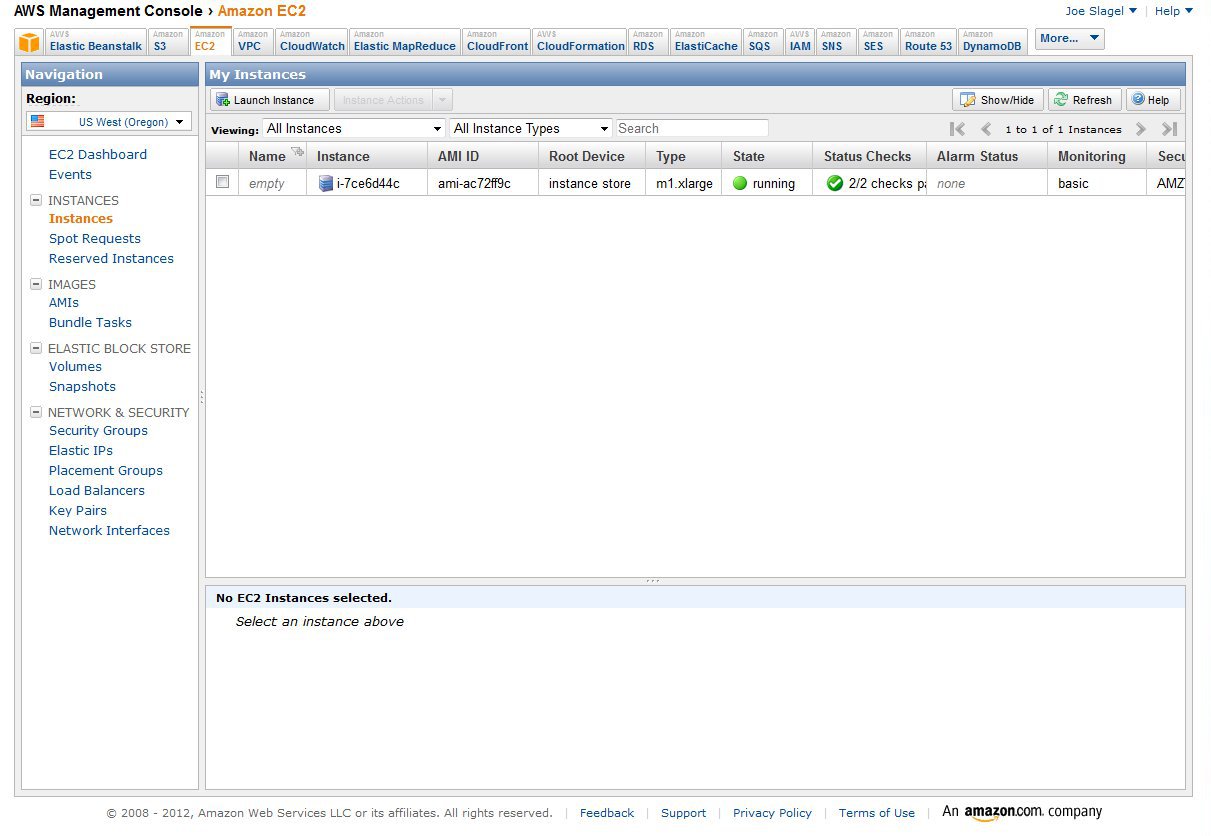Switch to the DynamoDB tab

coord(992,42)
